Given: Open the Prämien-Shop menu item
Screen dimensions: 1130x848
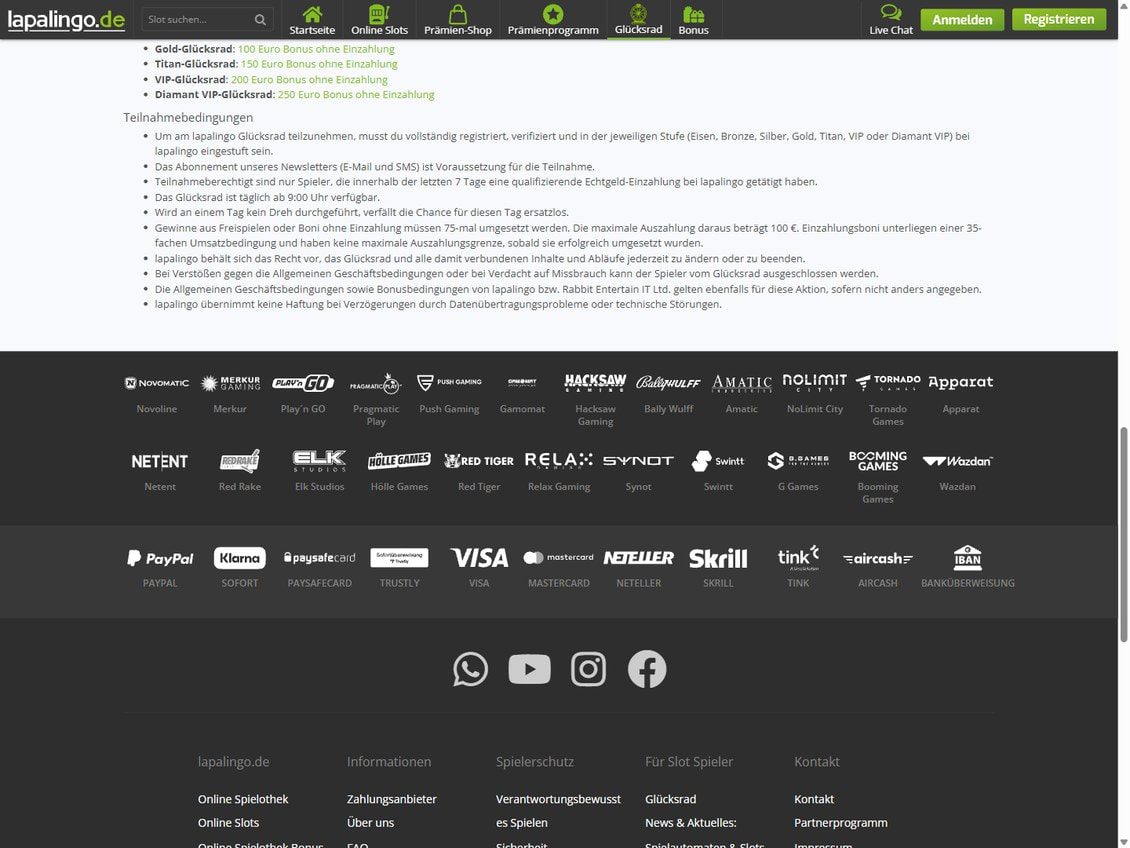Looking at the screenshot, I should (x=458, y=19).
